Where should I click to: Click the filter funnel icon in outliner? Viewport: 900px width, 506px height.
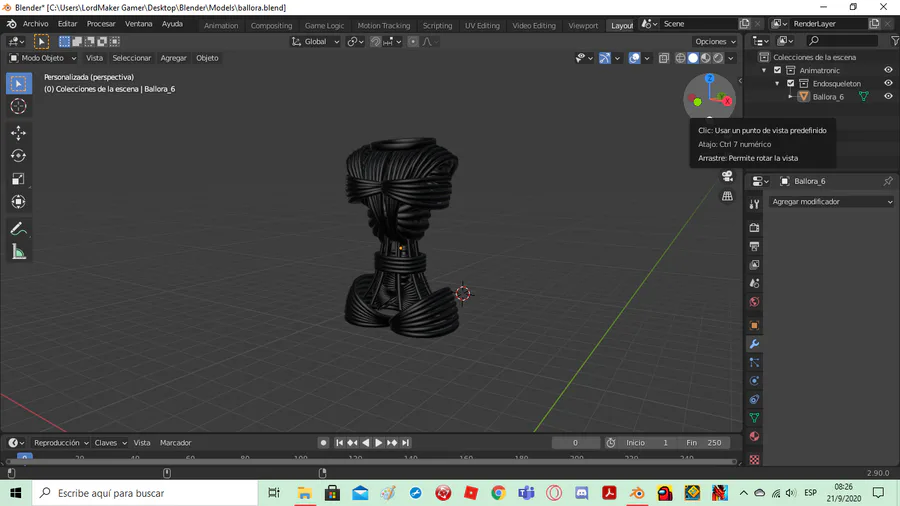point(894,41)
